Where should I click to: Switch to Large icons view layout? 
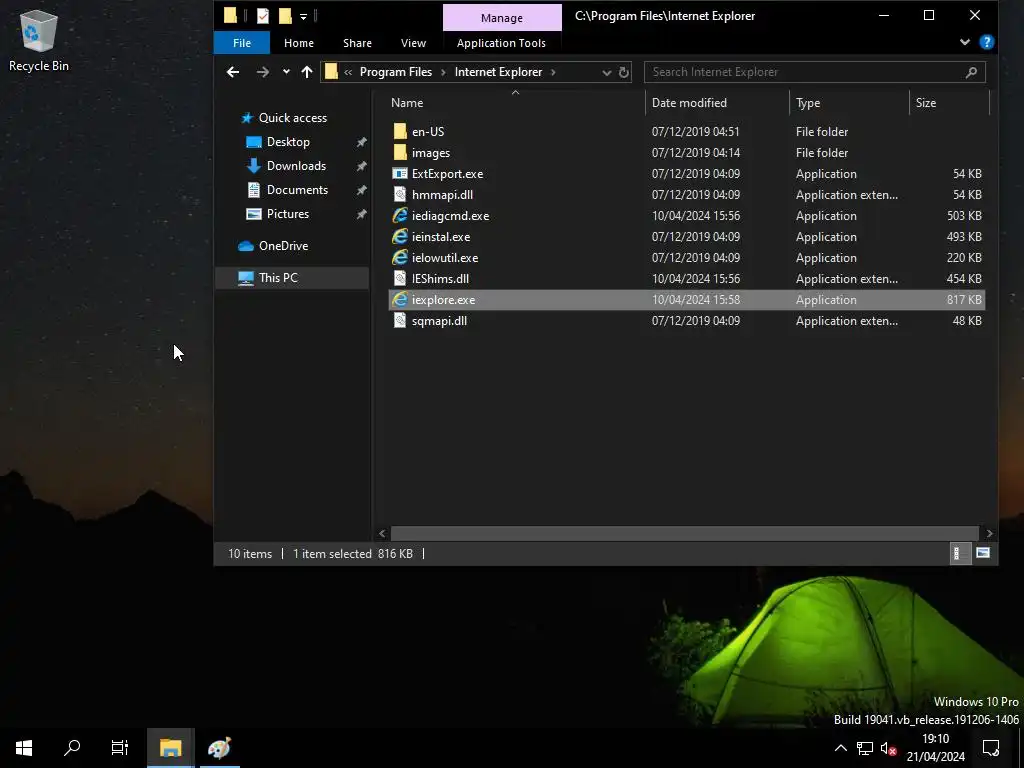click(x=982, y=554)
